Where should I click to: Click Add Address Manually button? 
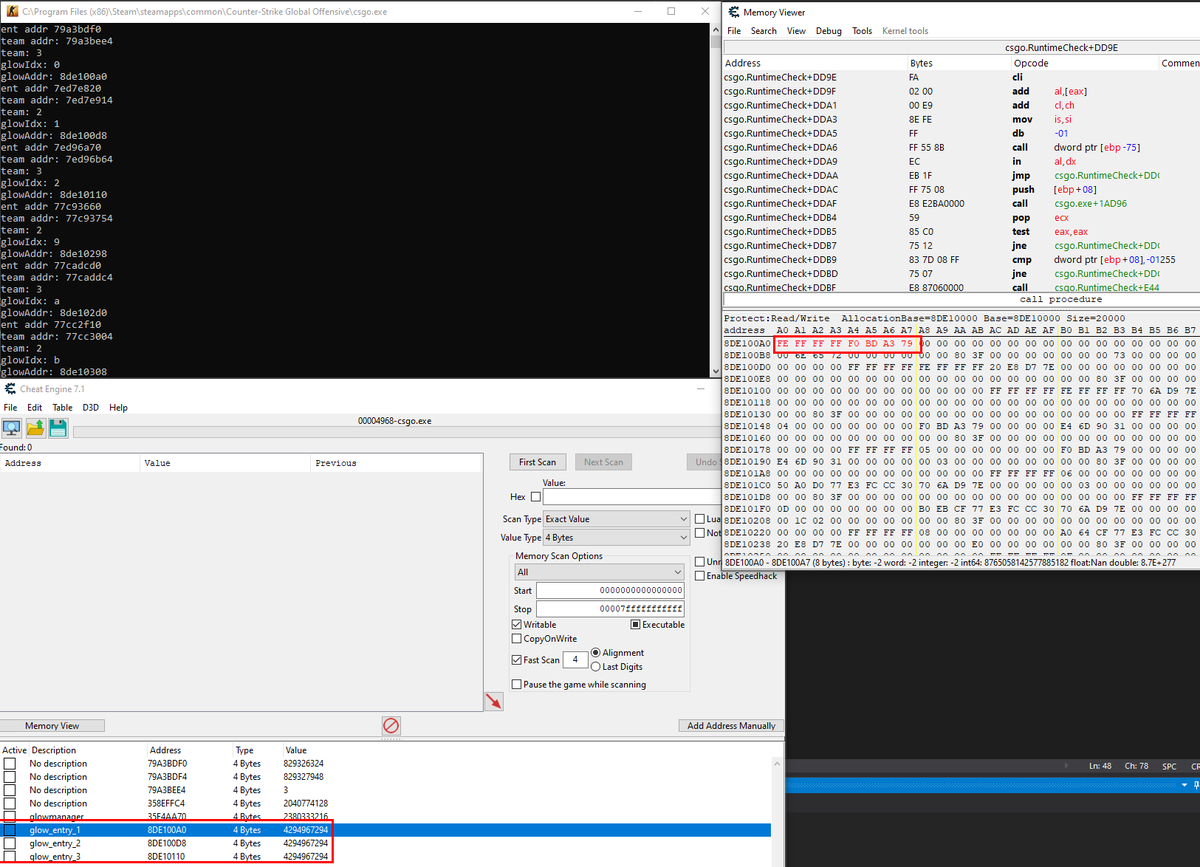732,725
